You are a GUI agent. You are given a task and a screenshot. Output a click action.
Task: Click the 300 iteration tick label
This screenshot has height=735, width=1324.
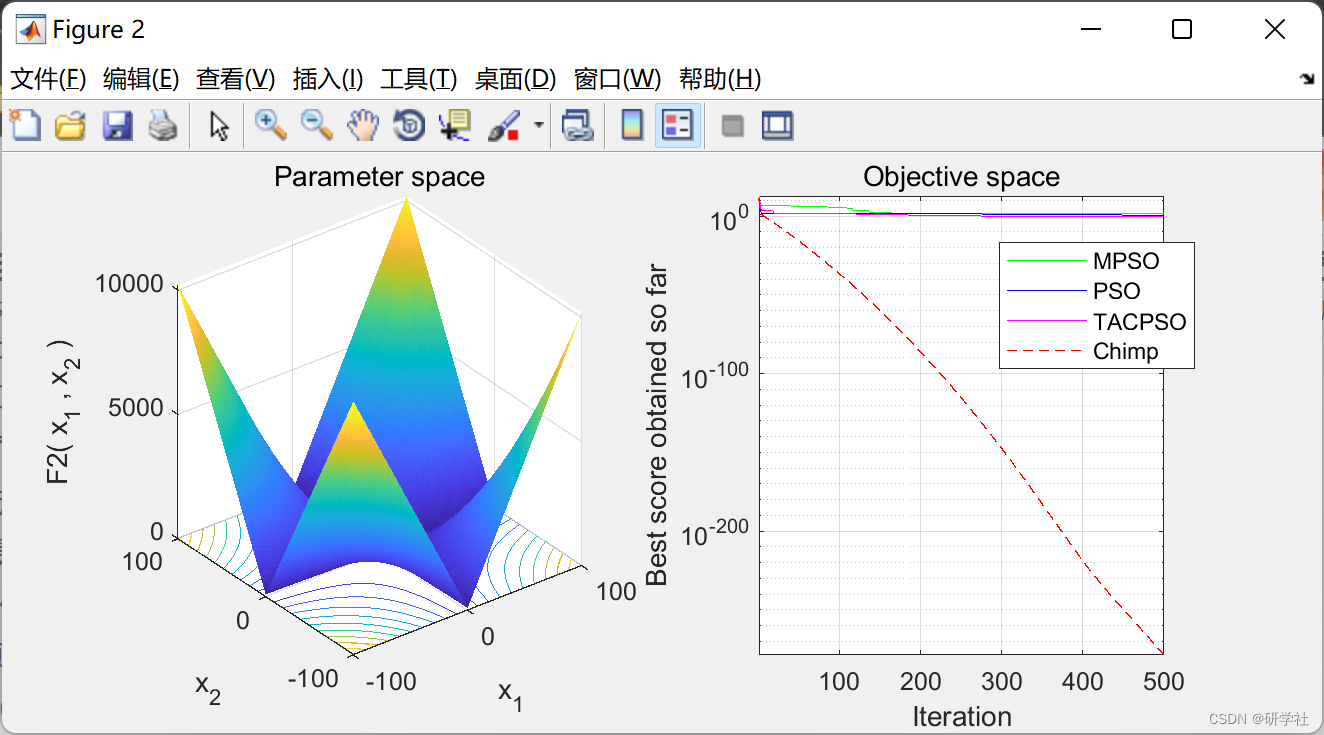[x=1001, y=682]
